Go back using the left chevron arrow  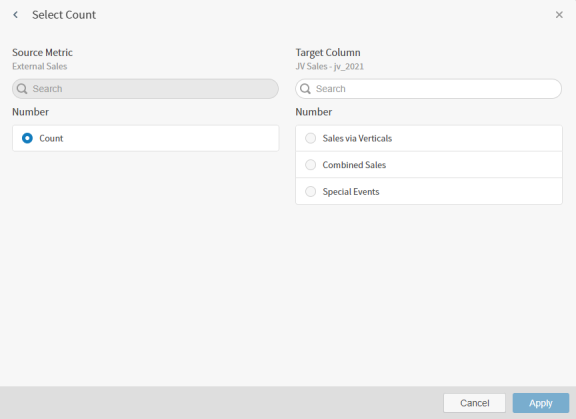pyautogui.click(x=15, y=15)
